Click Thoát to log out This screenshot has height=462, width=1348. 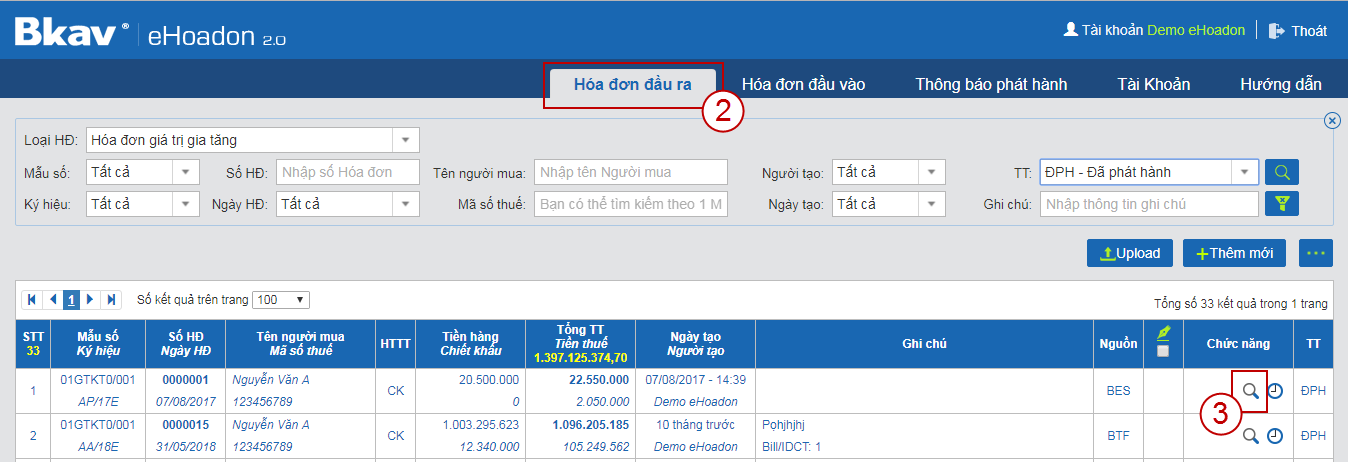(1309, 31)
